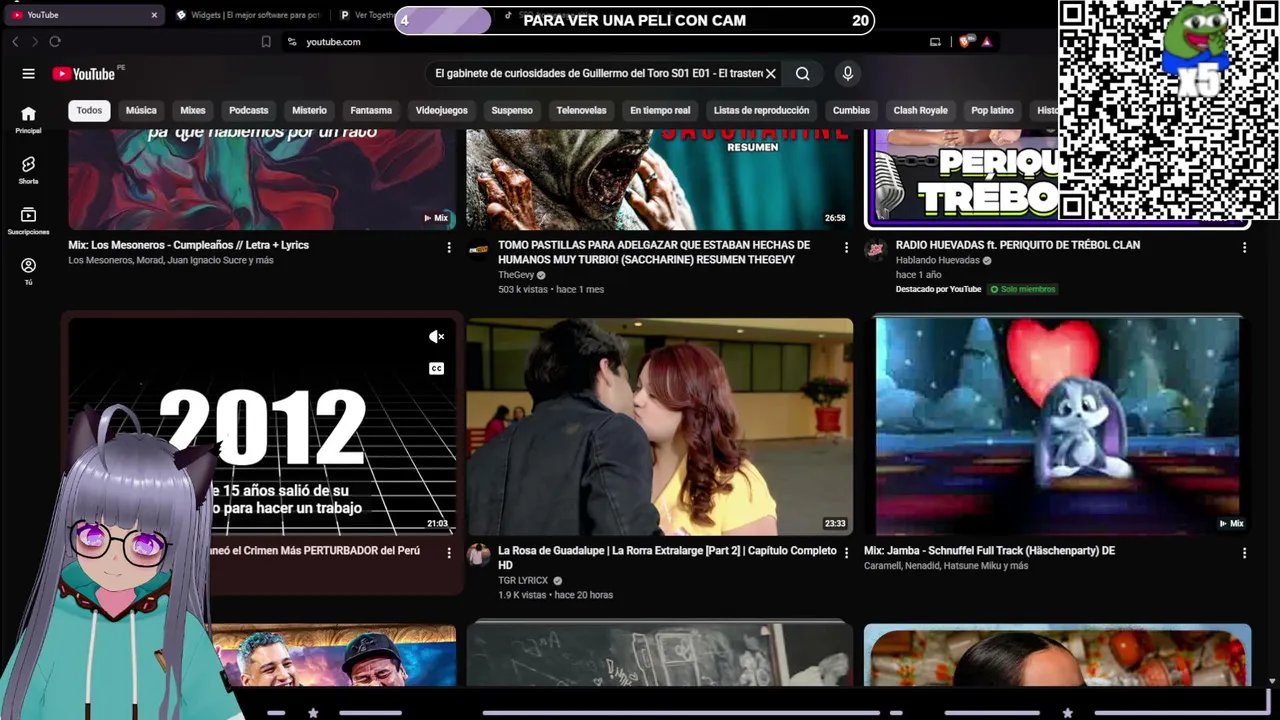Open the Hablando Huevadas channel link

point(937,260)
